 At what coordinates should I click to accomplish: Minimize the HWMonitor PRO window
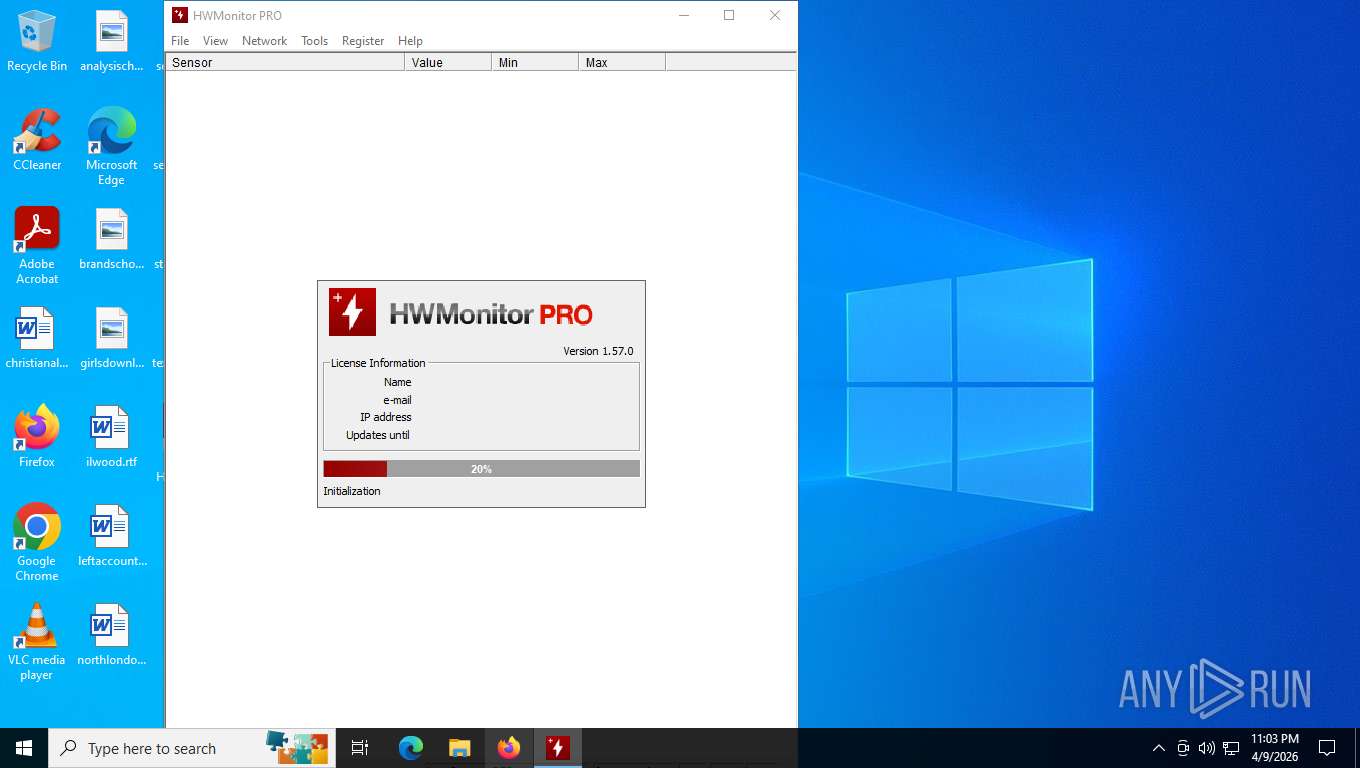684,15
